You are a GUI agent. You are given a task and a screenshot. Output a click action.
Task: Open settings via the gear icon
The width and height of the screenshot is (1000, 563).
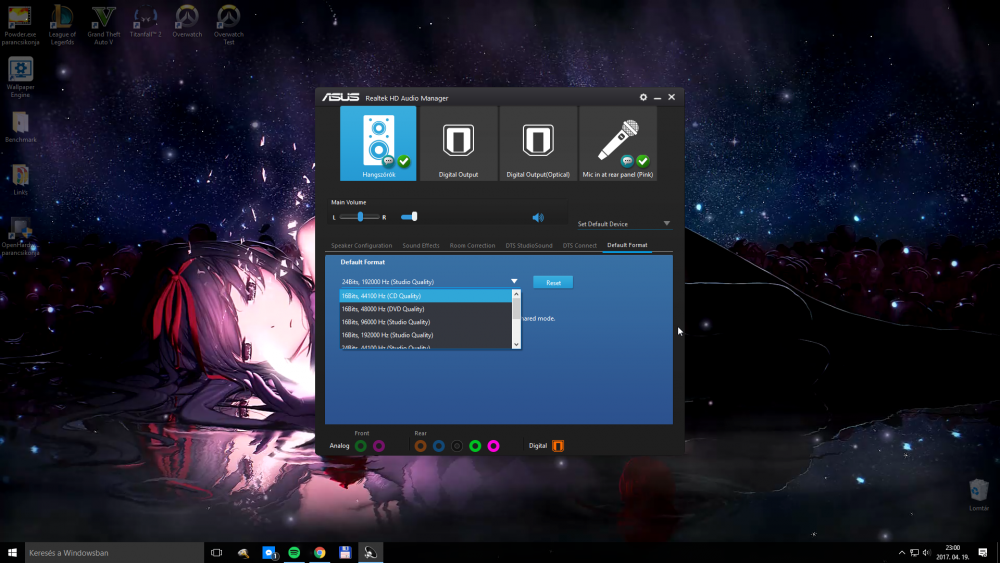(x=643, y=97)
